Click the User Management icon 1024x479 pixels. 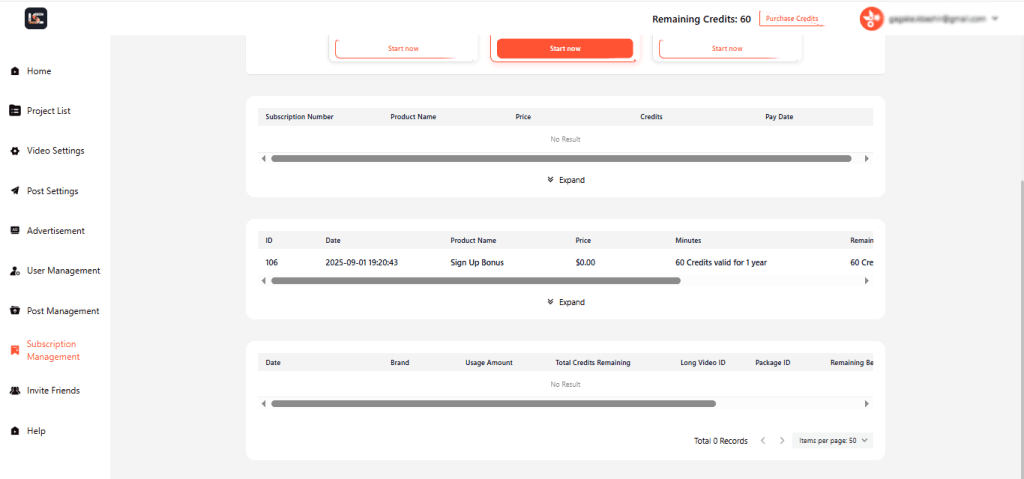[x=14, y=271]
